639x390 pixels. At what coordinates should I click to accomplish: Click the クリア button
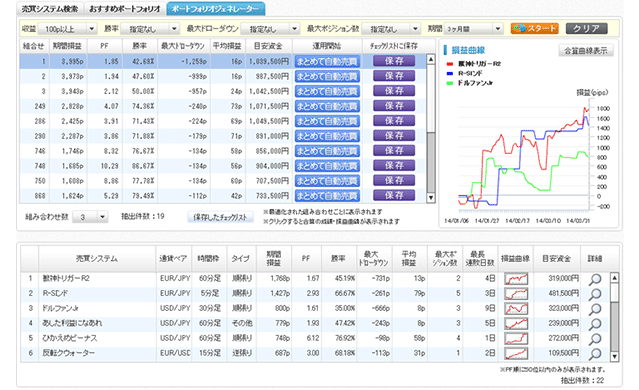click(586, 29)
